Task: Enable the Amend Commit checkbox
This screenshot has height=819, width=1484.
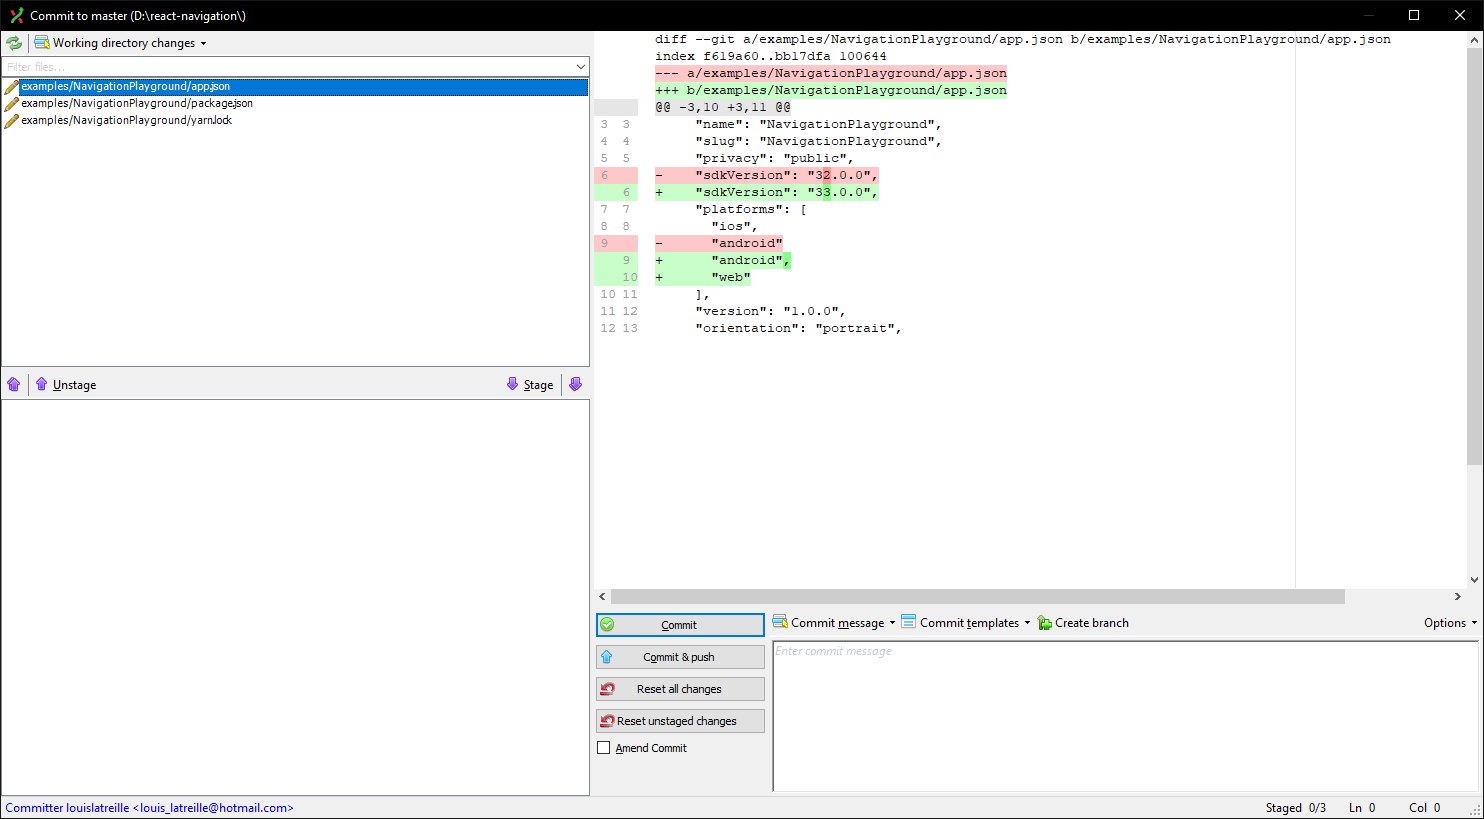Action: (603, 747)
